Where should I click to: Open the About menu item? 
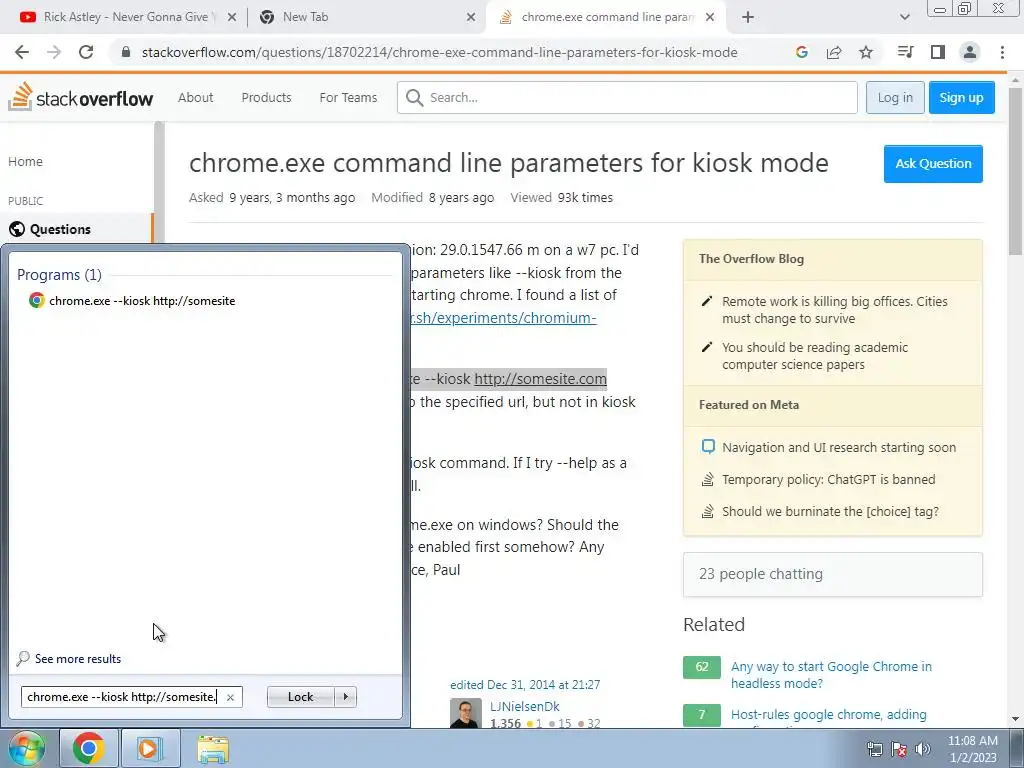coord(196,97)
